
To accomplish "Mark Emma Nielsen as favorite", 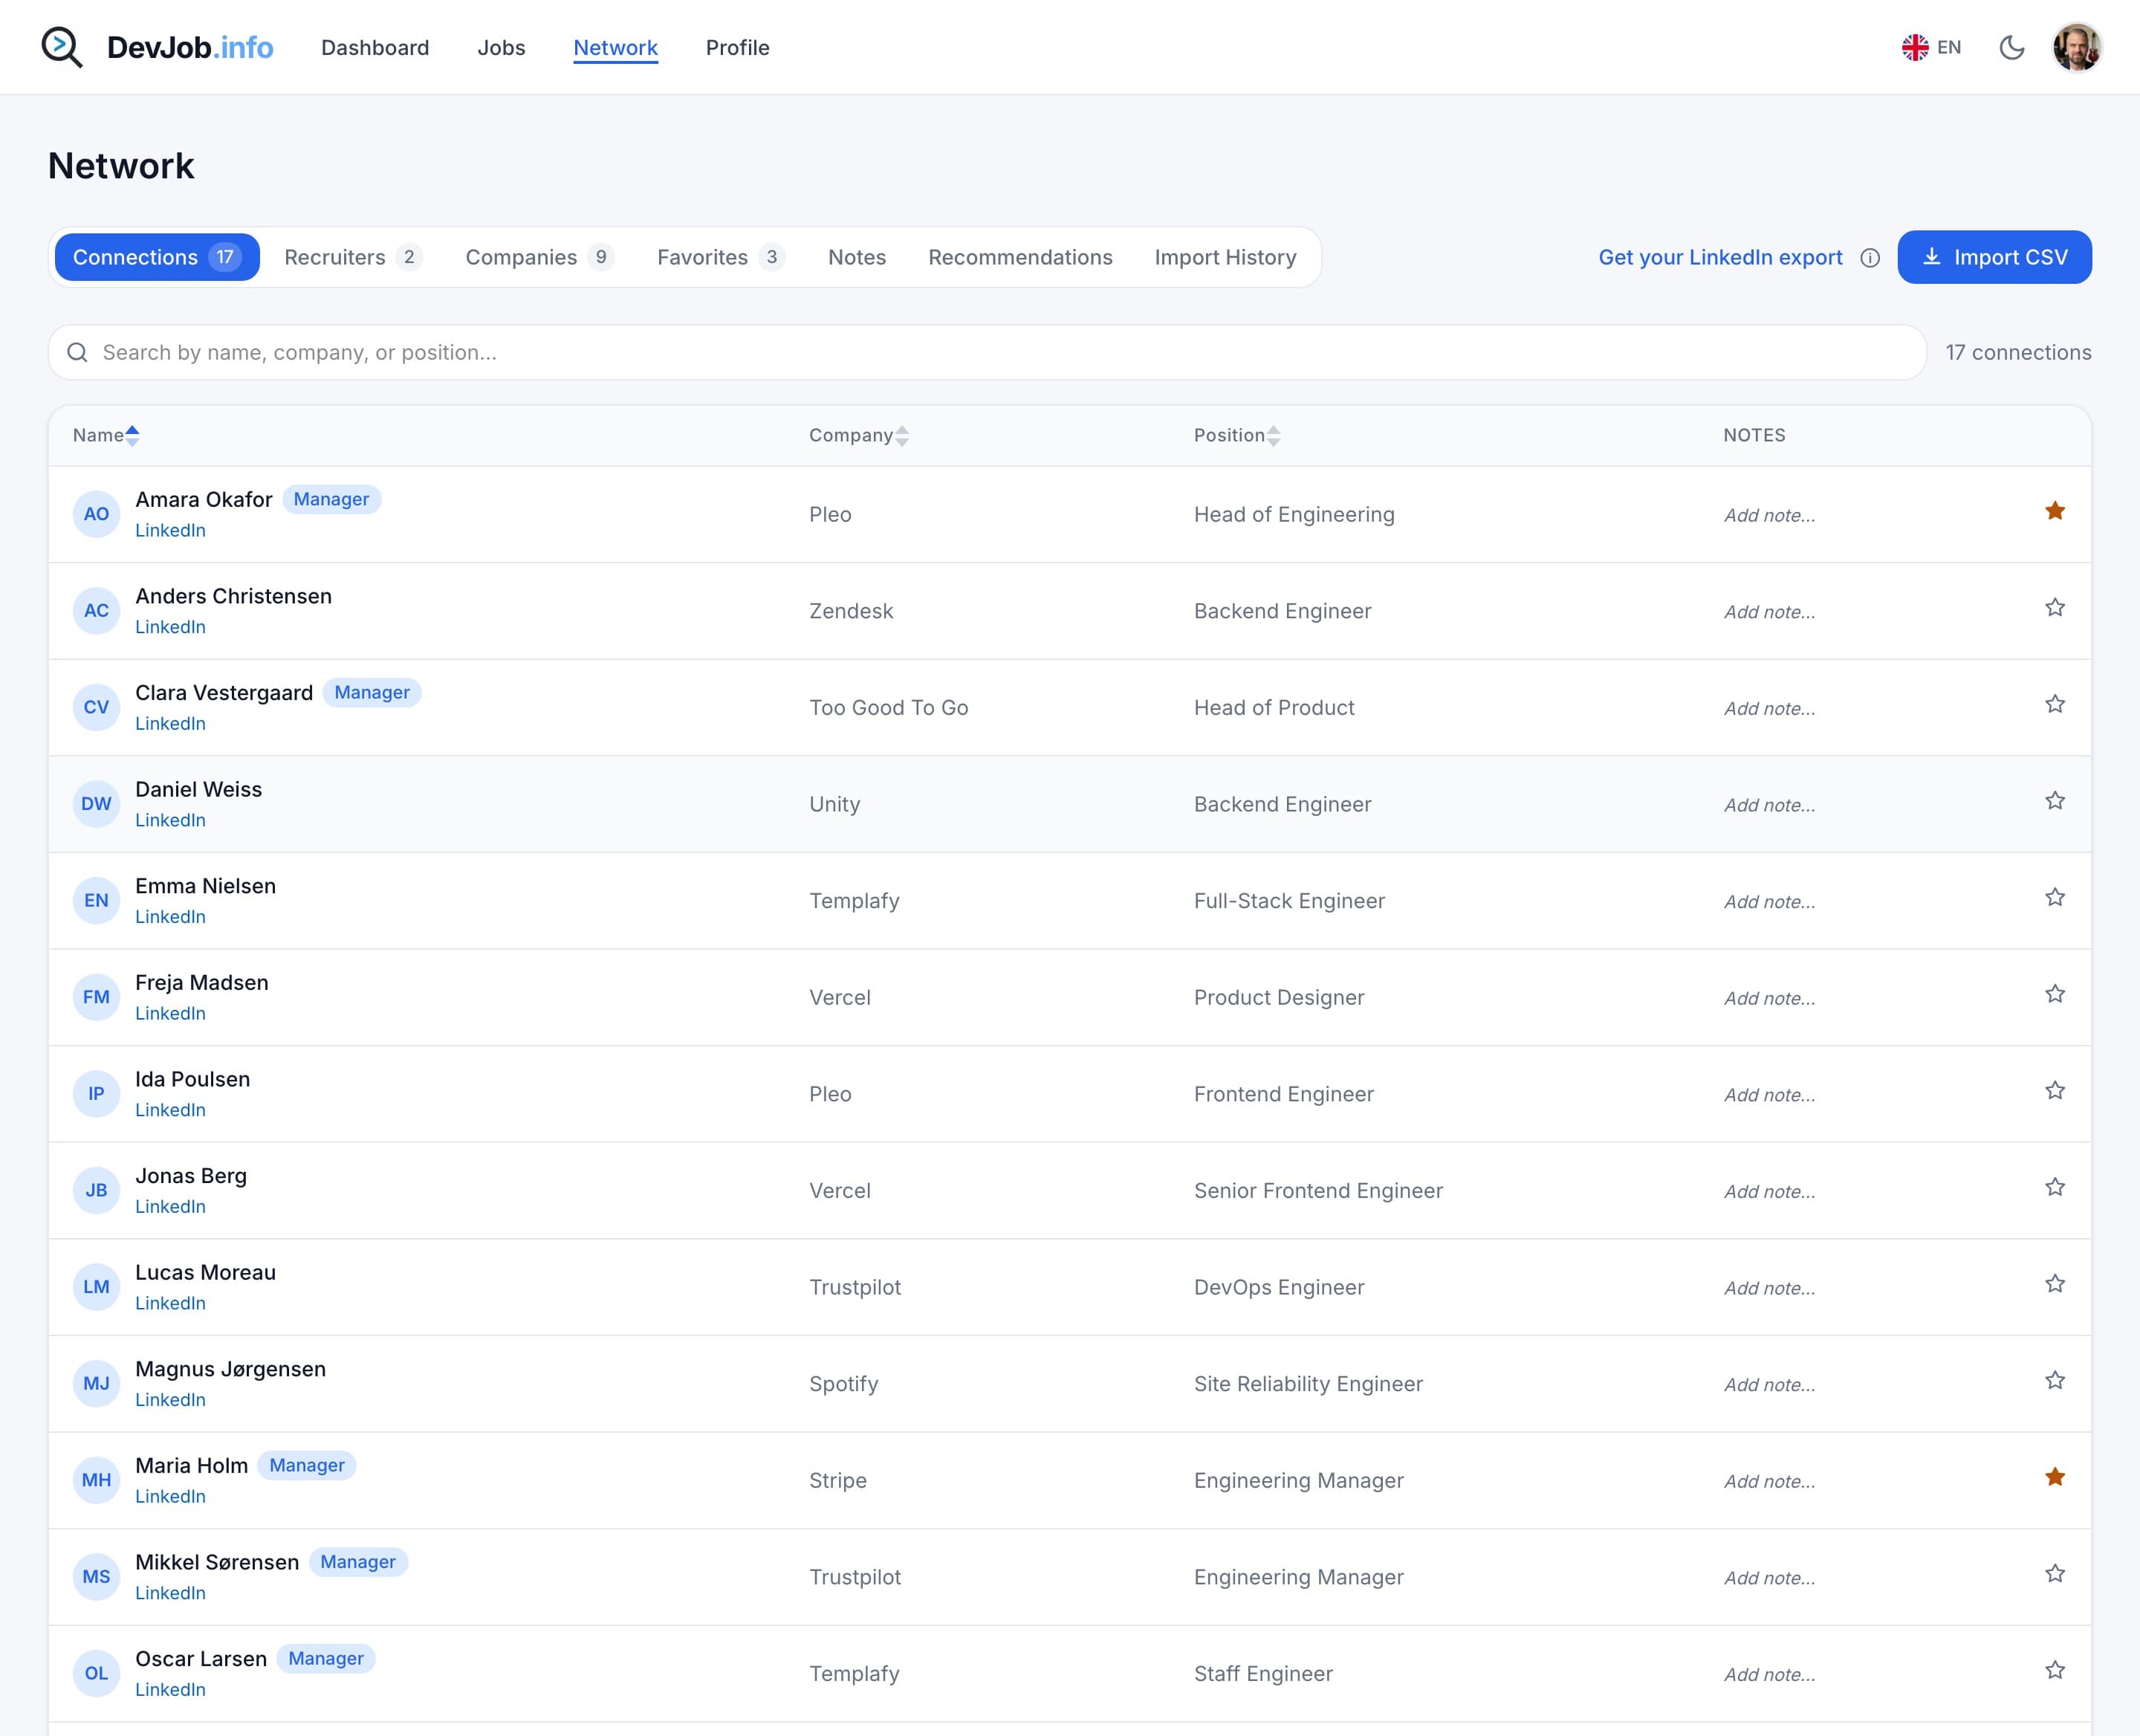I will 2055,898.
